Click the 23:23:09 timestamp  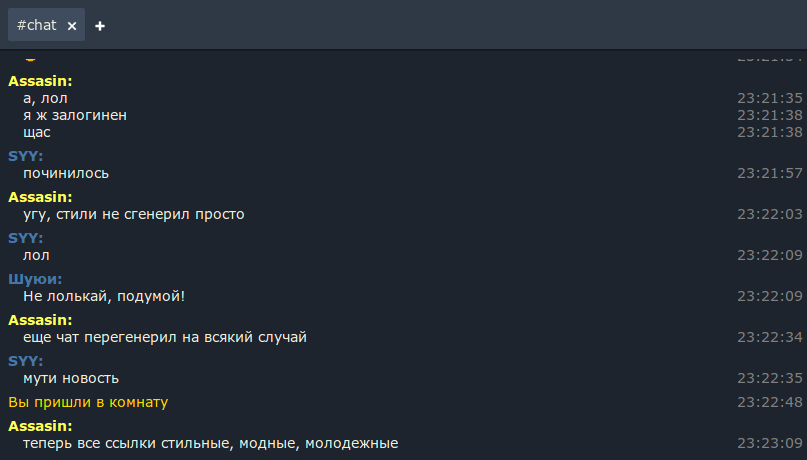click(770, 443)
